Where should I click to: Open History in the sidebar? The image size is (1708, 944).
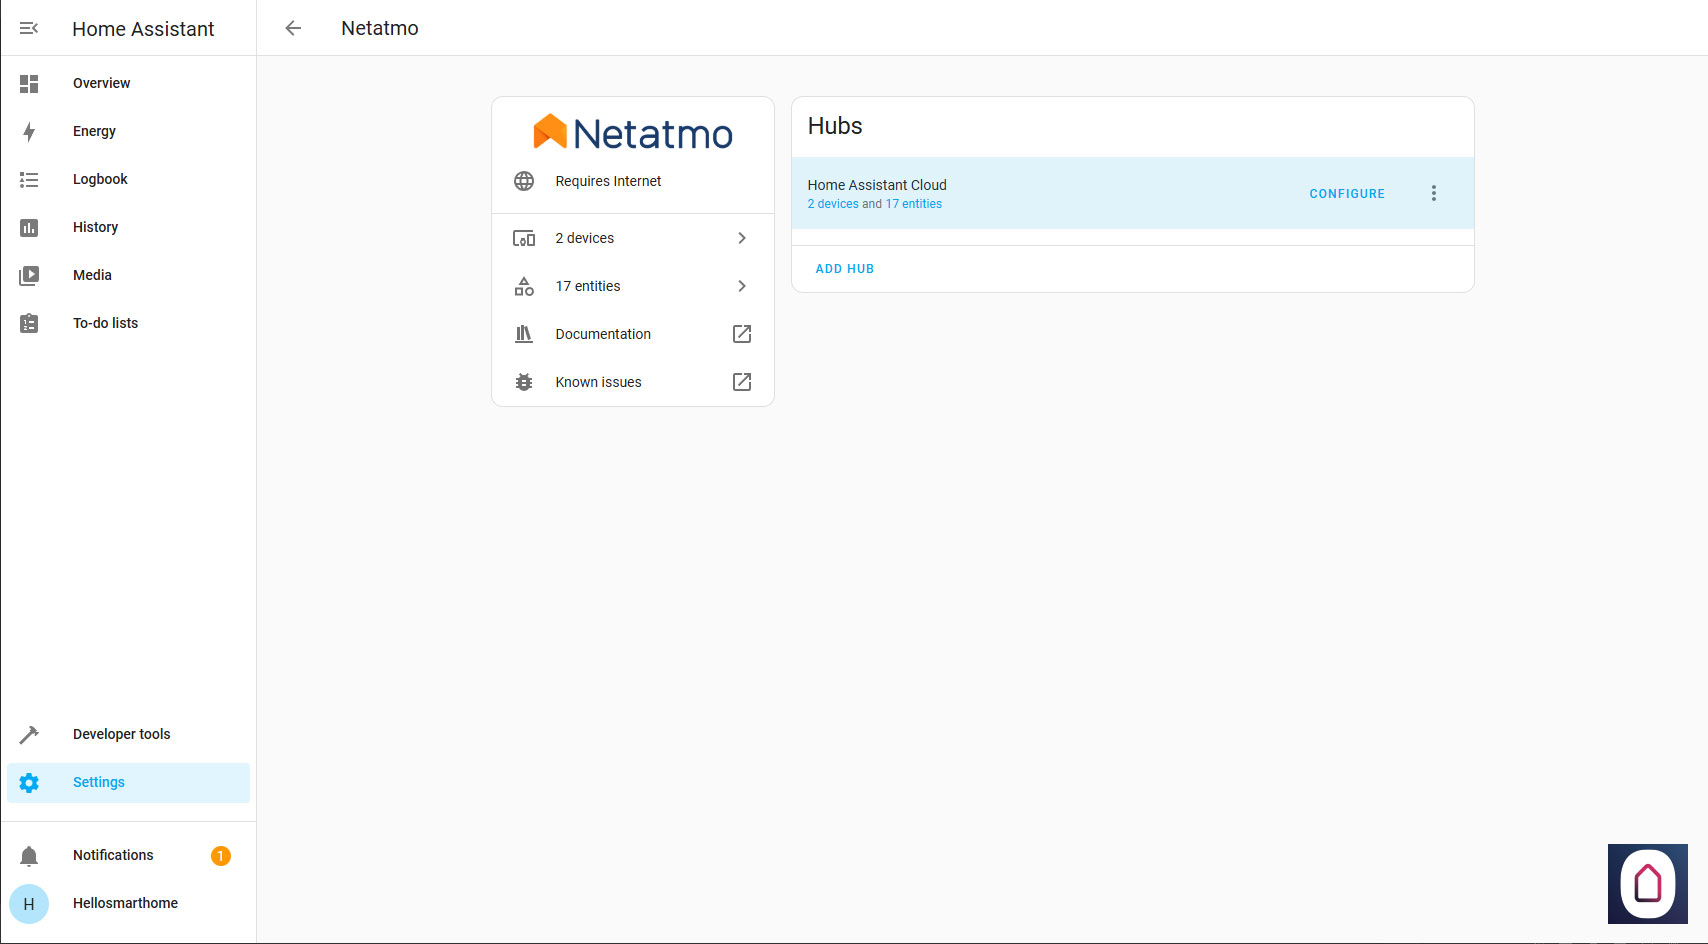coord(128,227)
